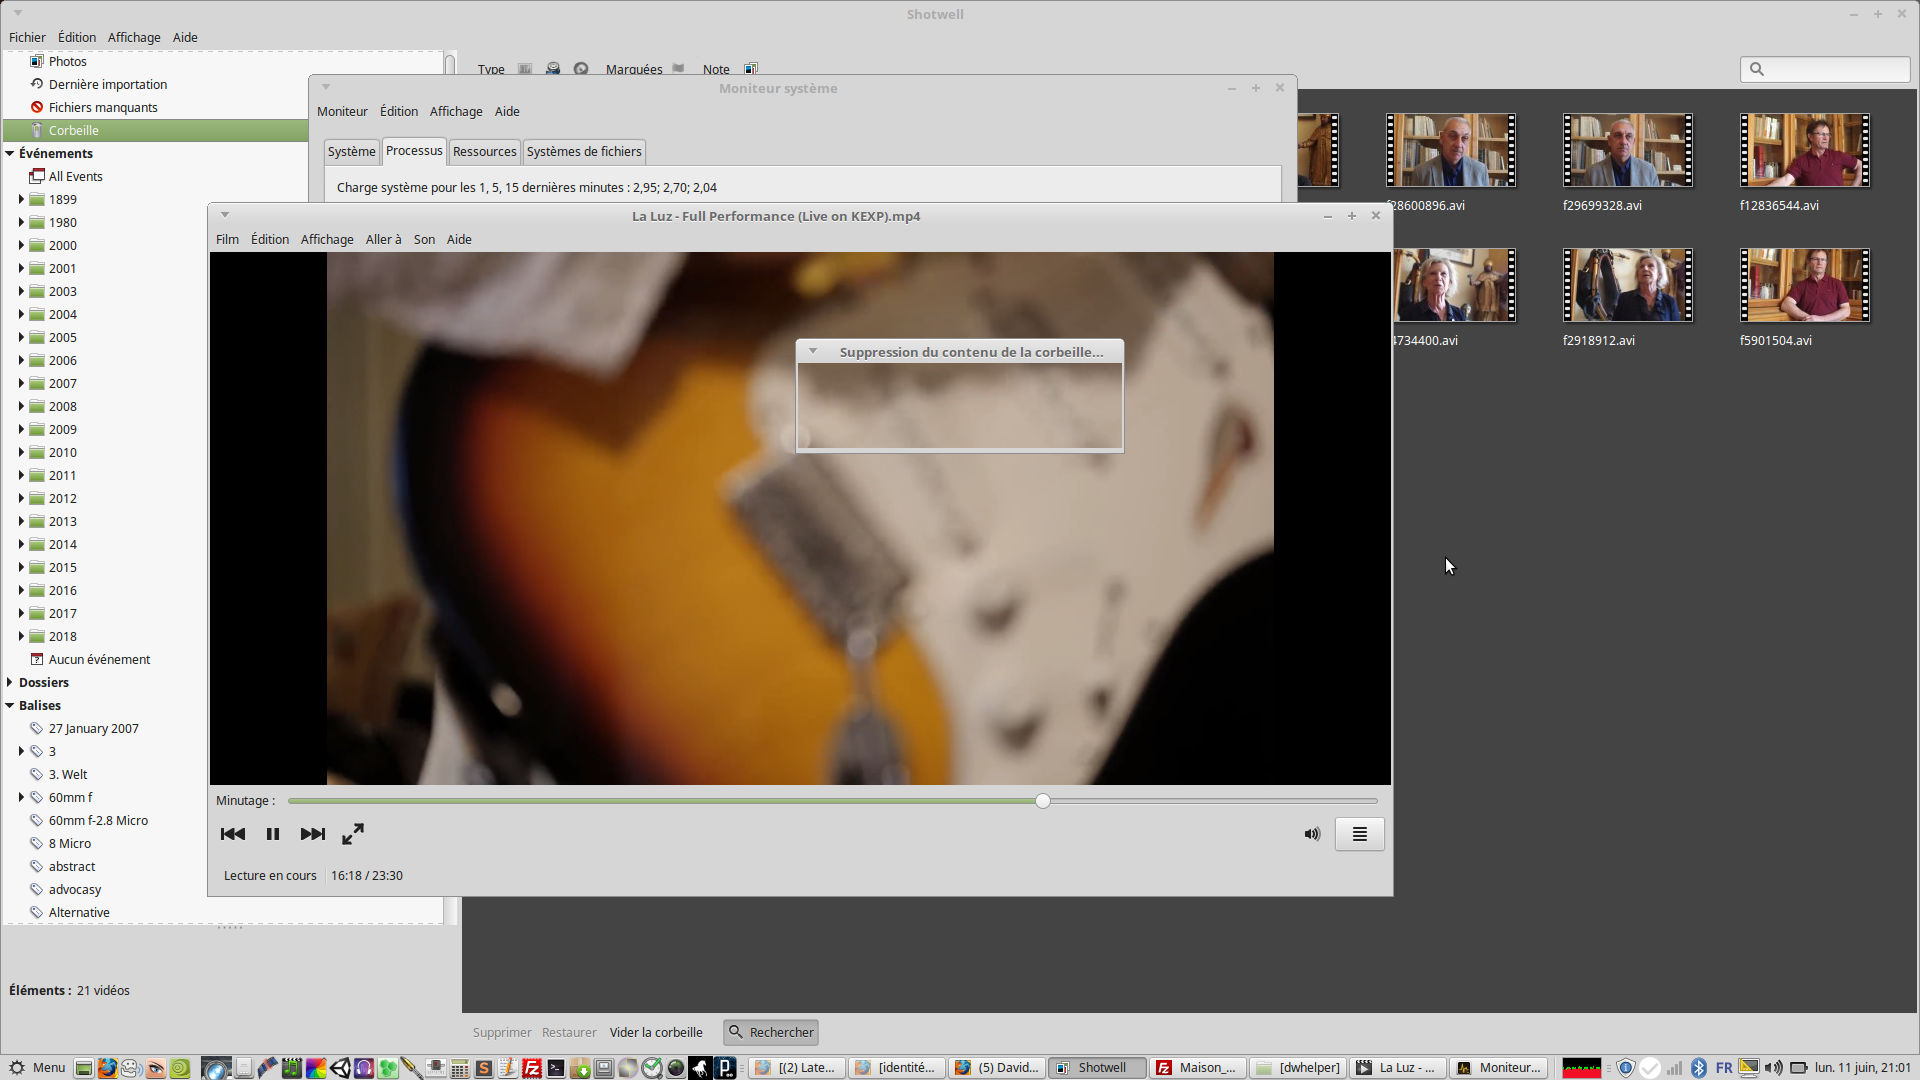The height and width of the screenshot is (1080, 1920).
Task: Click the Minutage seek slider handle
Action: pos(1043,801)
